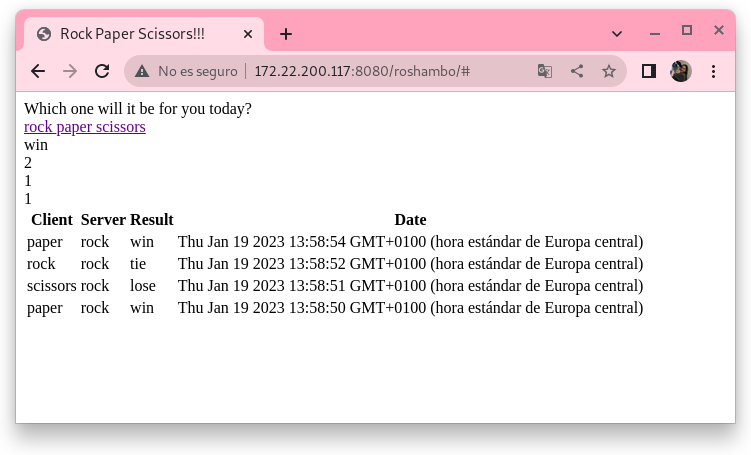
Task: Click the Date column header
Action: point(410,220)
